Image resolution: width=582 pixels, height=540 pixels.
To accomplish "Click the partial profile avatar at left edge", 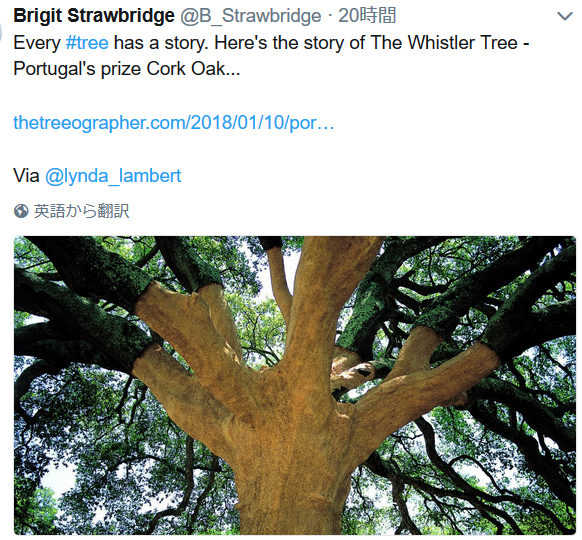I will pyautogui.click(x=1, y=32).
